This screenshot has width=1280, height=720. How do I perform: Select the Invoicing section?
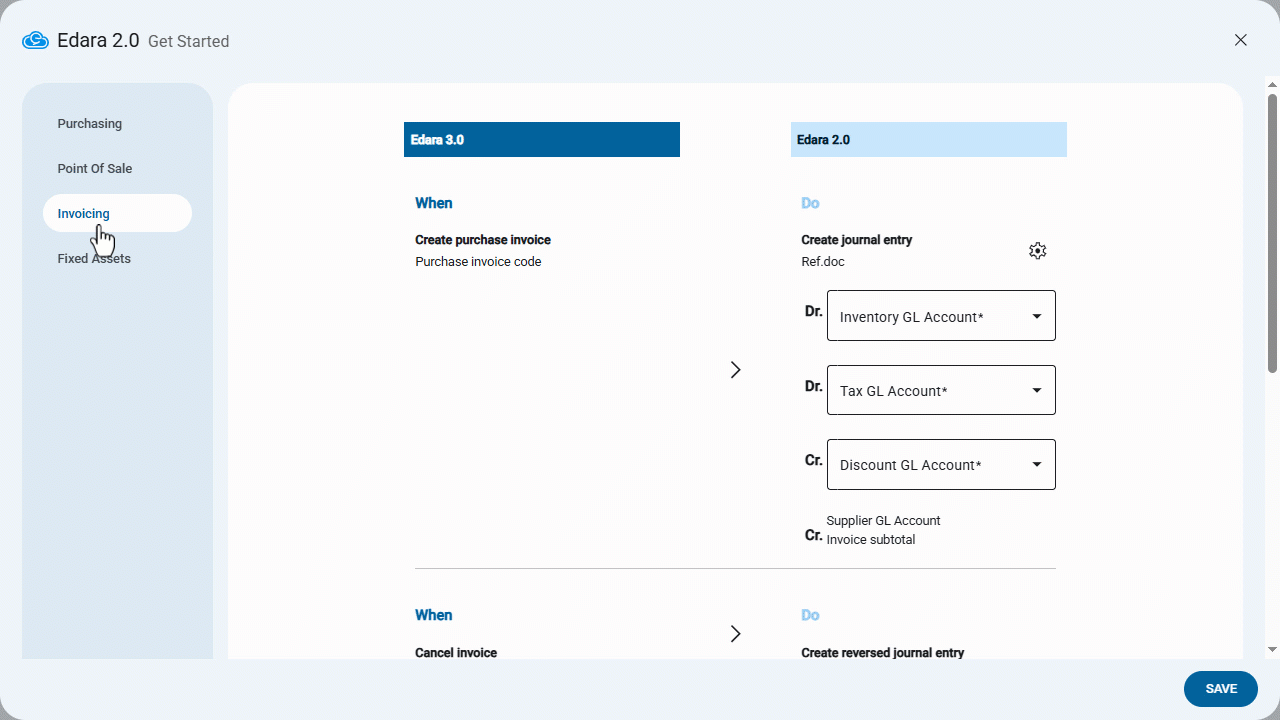point(117,213)
